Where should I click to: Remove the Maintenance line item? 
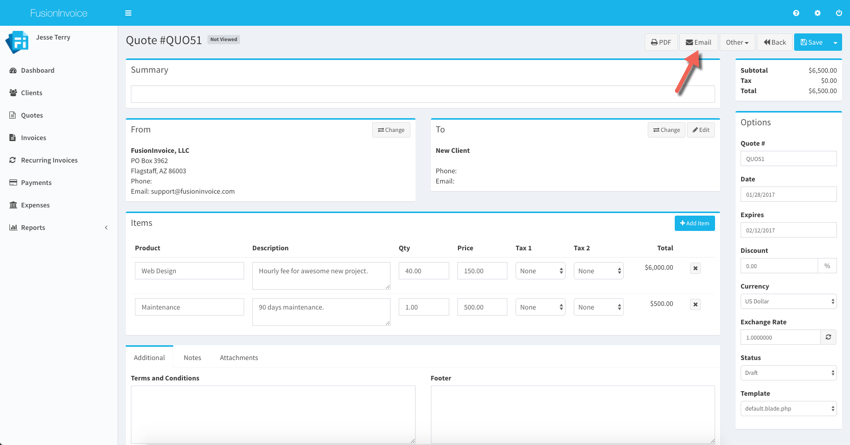(695, 305)
